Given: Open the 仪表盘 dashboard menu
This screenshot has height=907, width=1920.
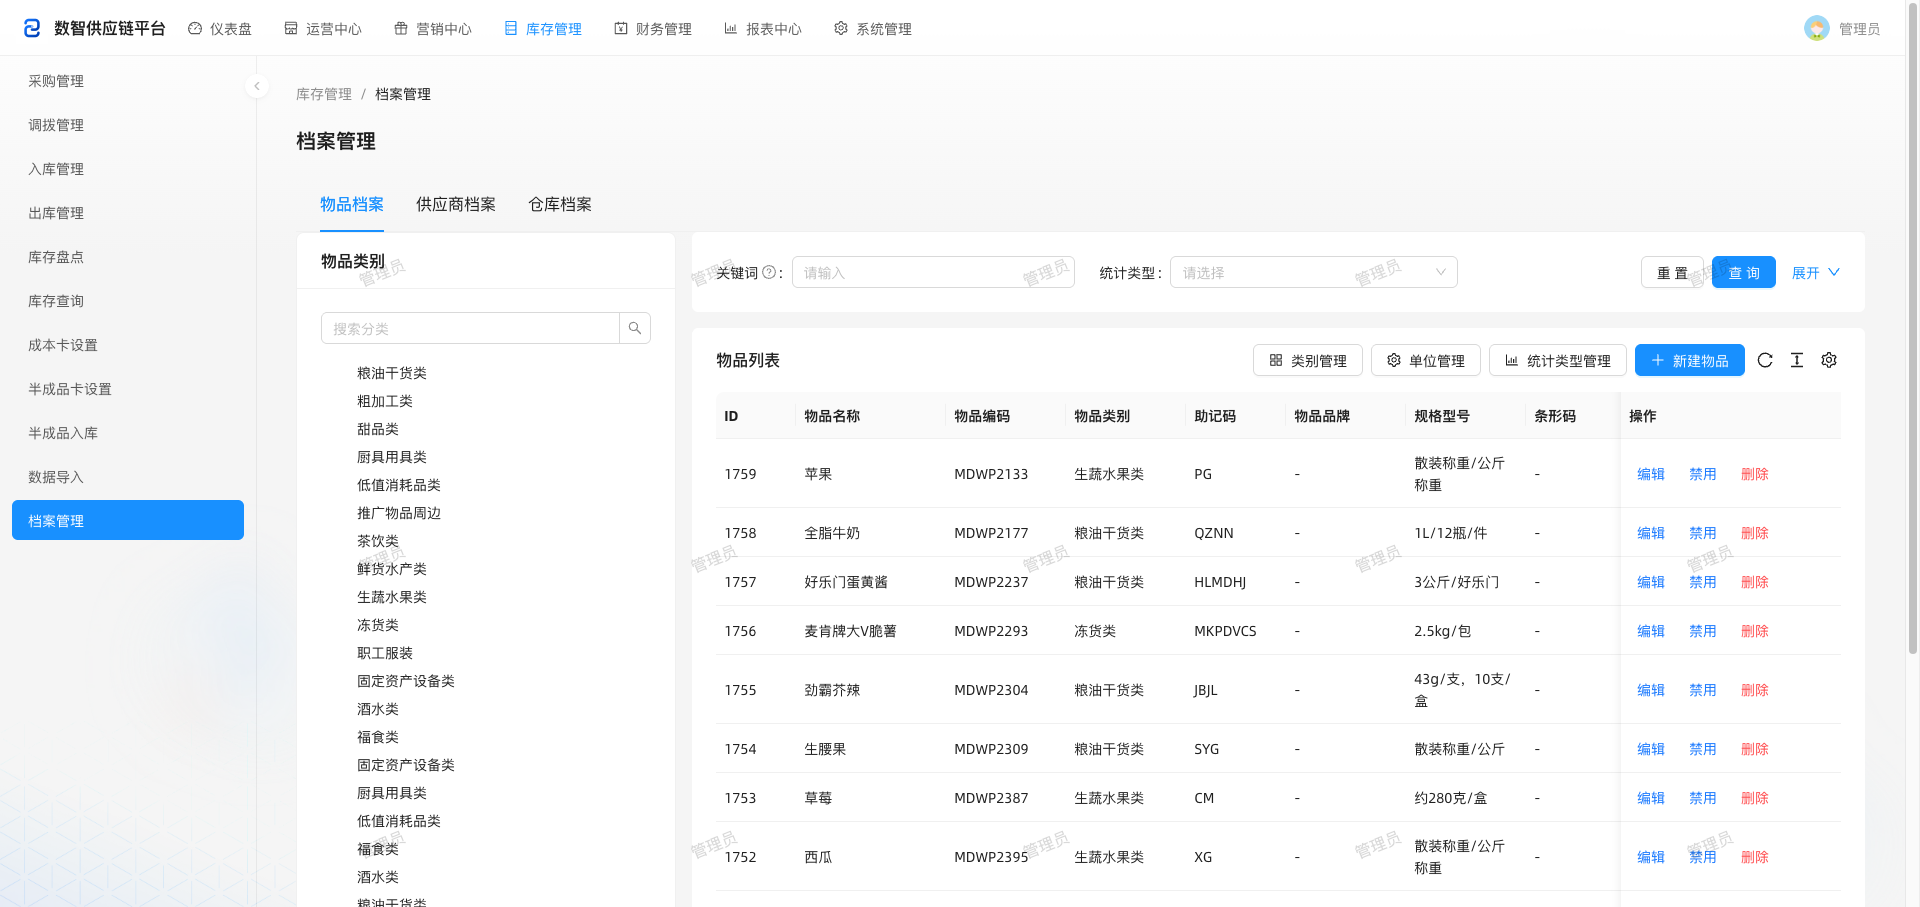Looking at the screenshot, I should click(220, 29).
